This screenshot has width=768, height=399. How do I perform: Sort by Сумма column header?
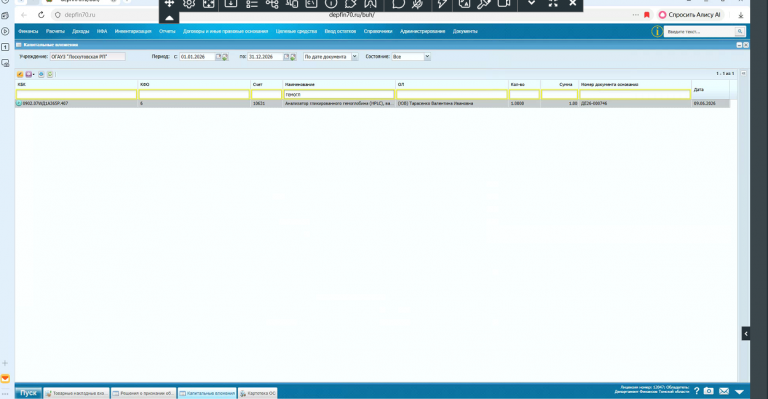tap(559, 84)
